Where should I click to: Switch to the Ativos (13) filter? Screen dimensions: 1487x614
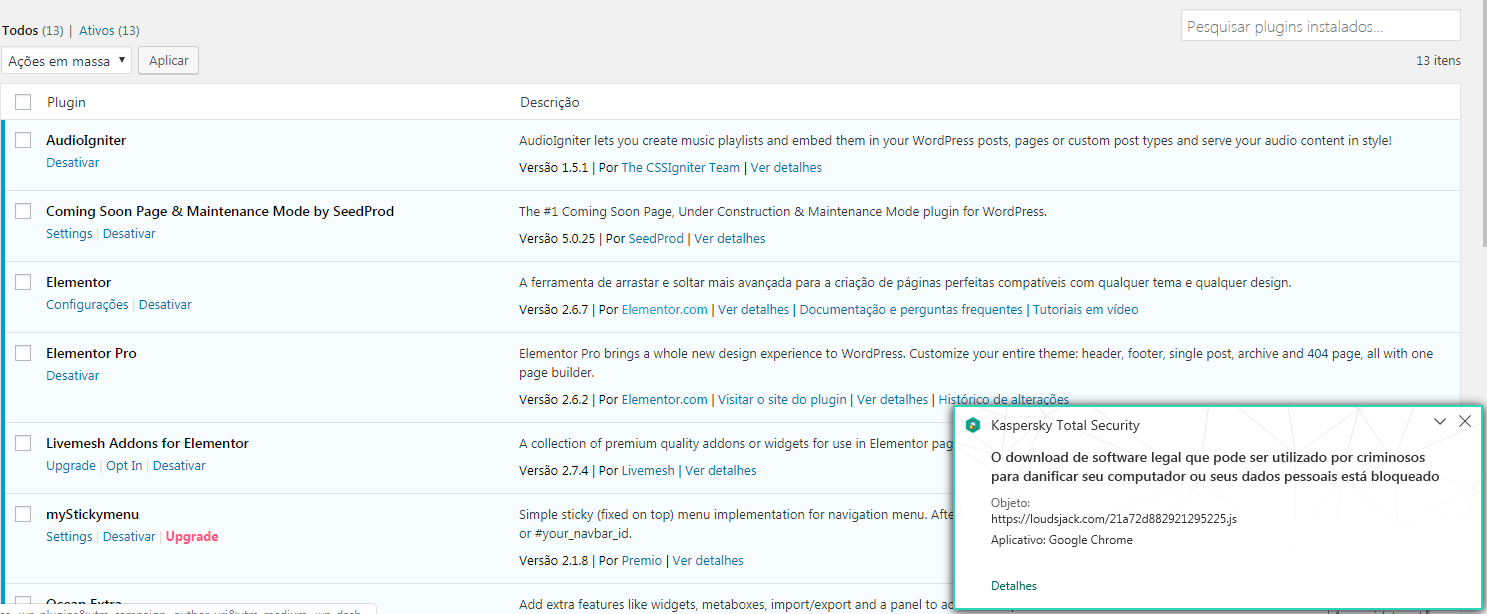(110, 31)
